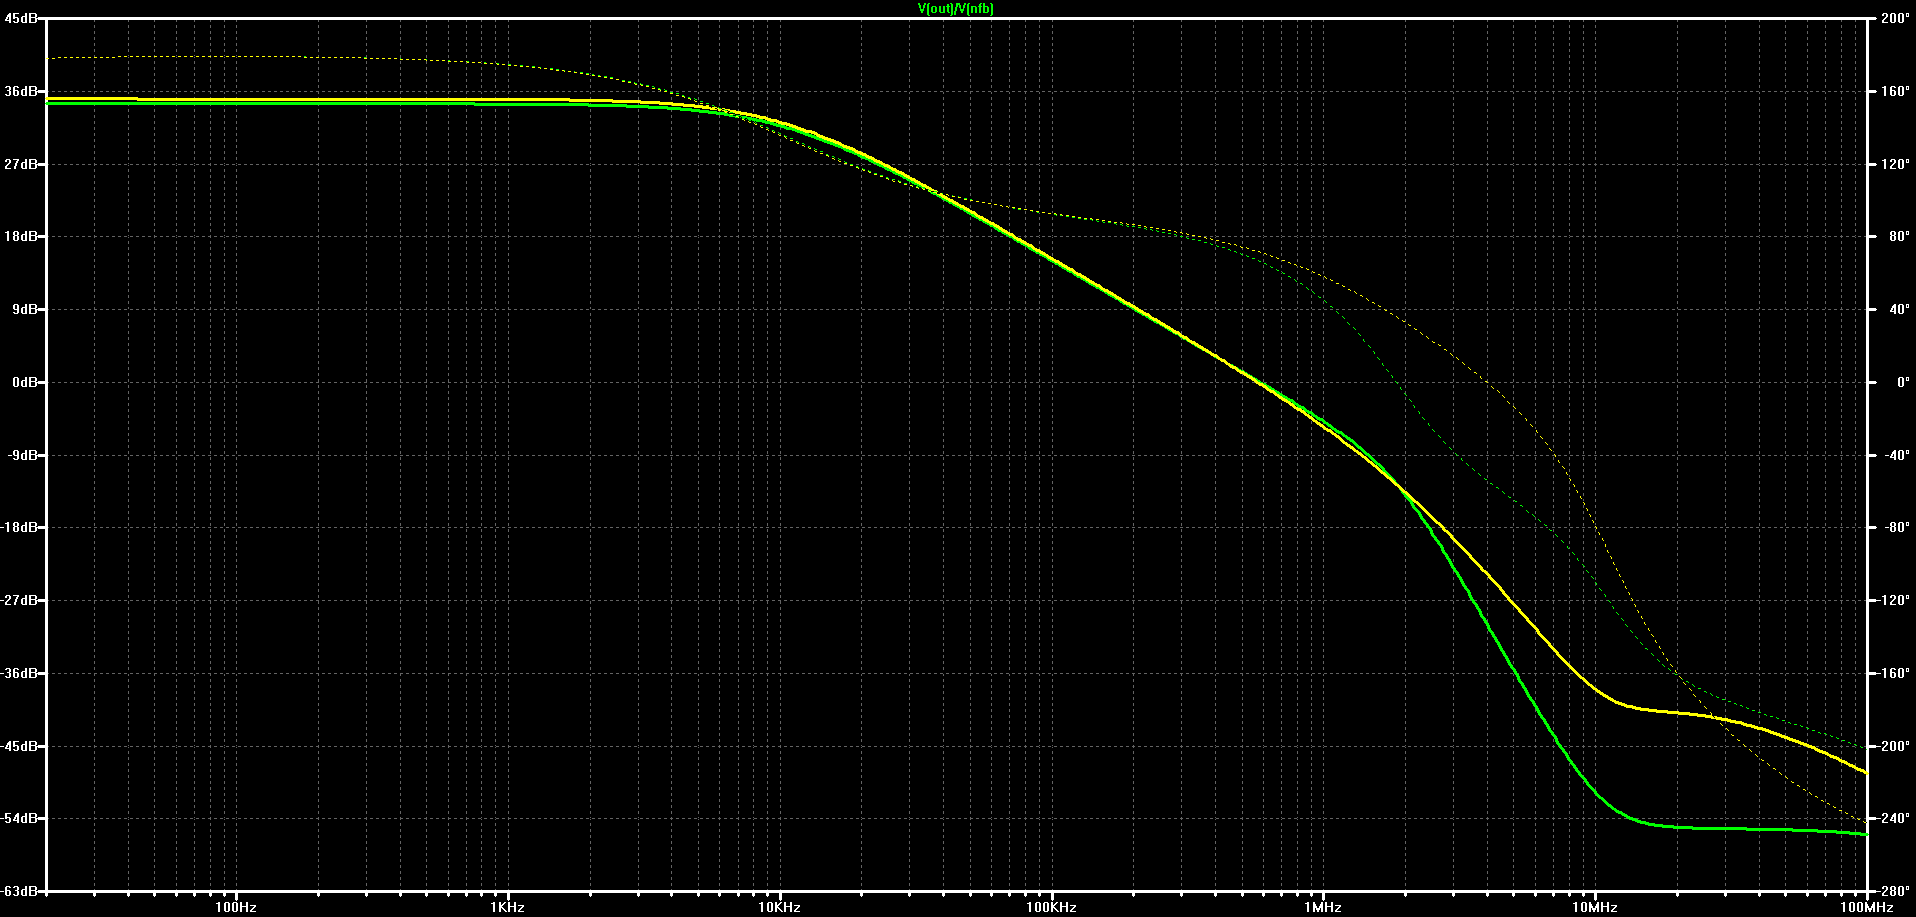1916x917 pixels.
Task: Pick the negative 27dB magnitude axis label
Action: pyautogui.click(x=19, y=601)
